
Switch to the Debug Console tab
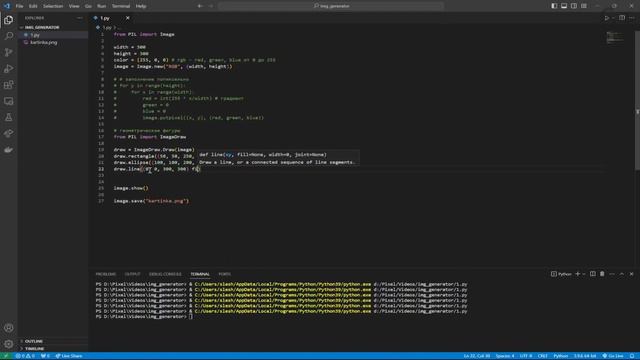coord(165,274)
